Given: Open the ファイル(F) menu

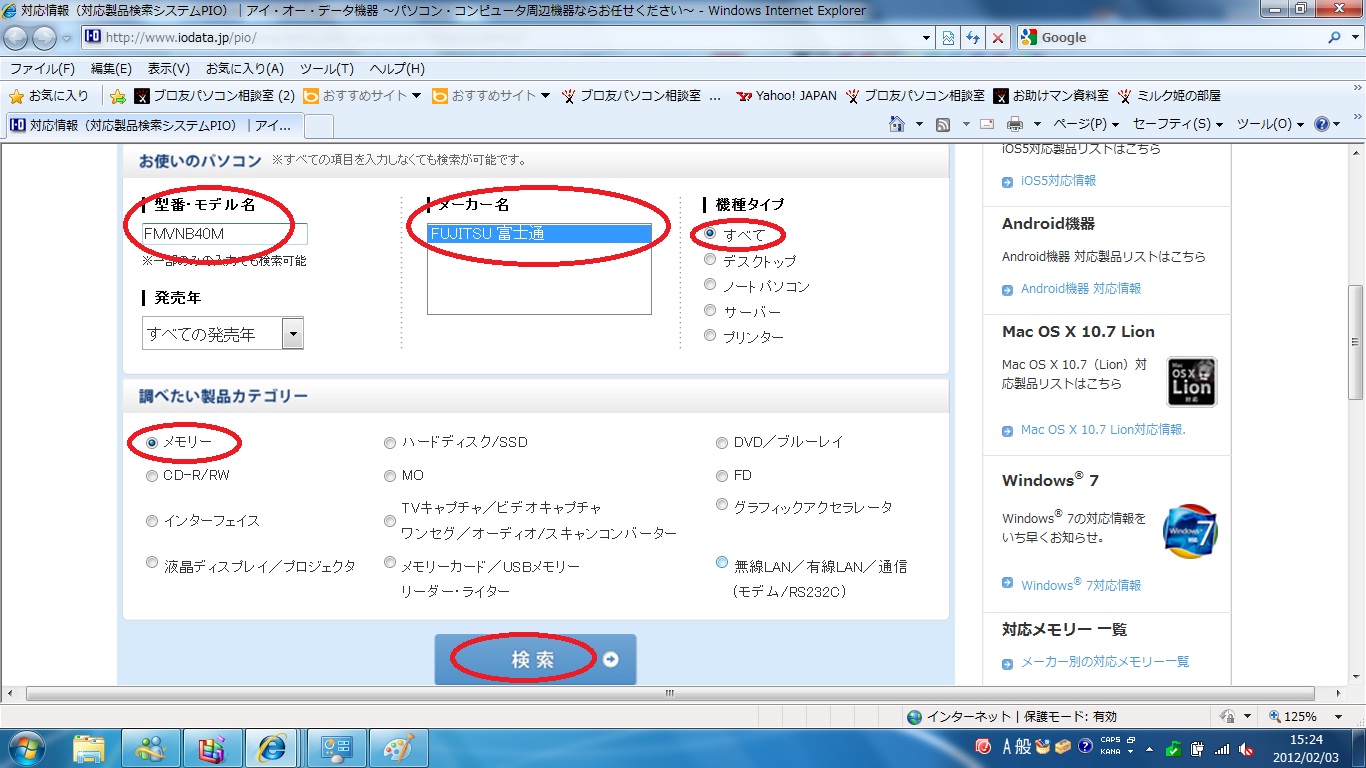Looking at the screenshot, I should coord(42,69).
